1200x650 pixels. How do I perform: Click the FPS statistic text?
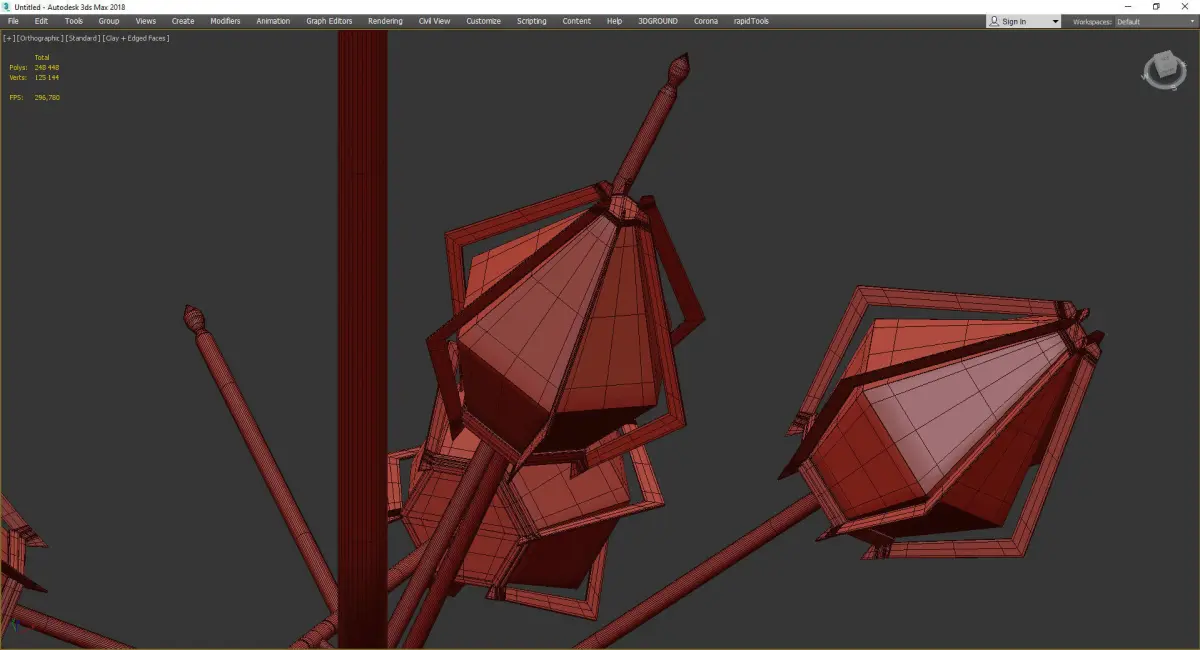pyautogui.click(x=34, y=97)
